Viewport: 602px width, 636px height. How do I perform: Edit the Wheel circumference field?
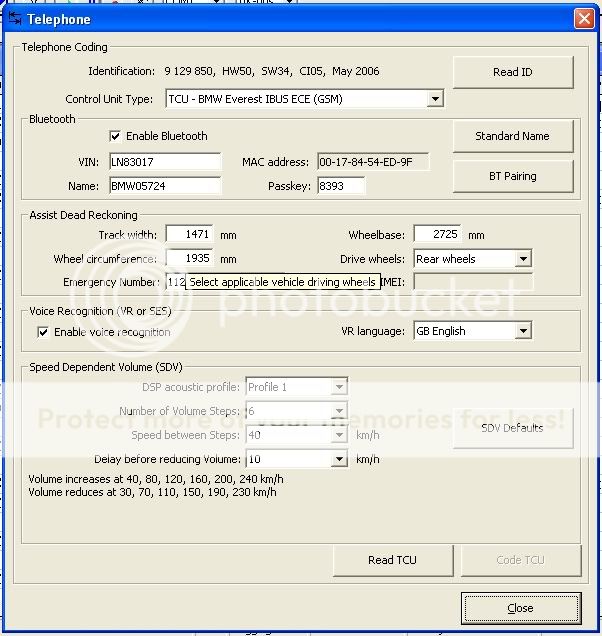pyautogui.click(x=189, y=259)
